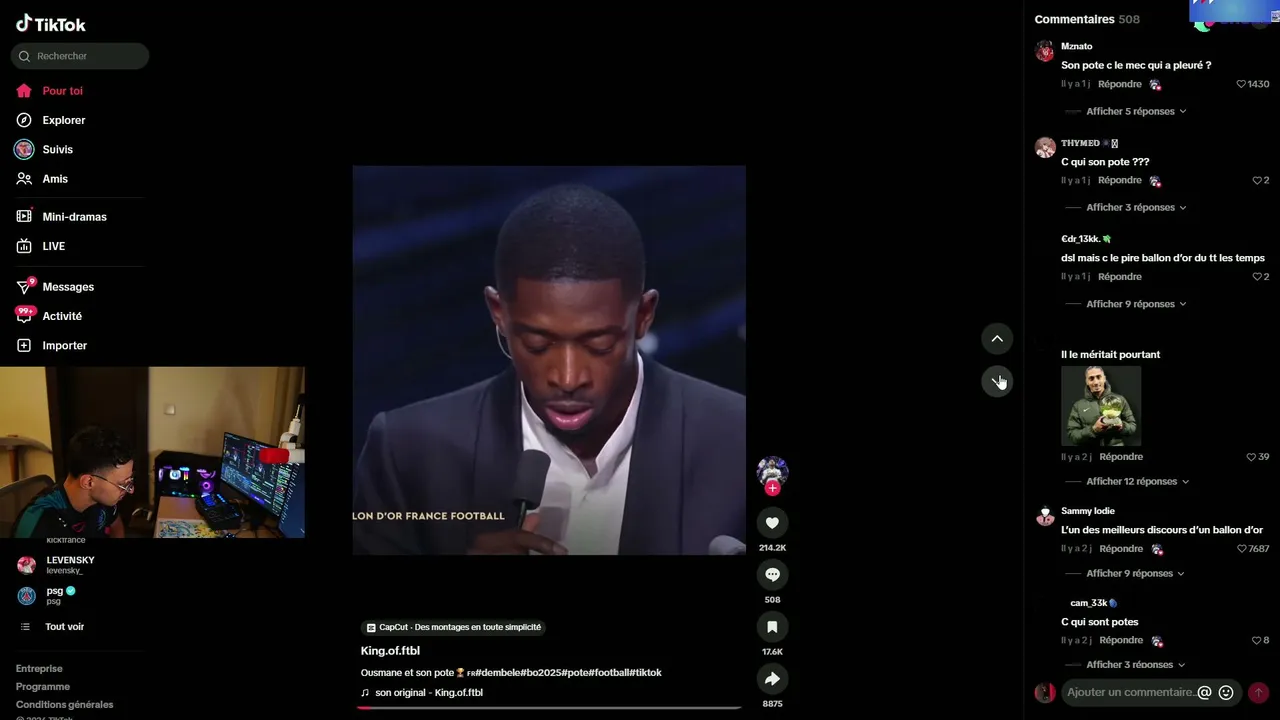The image size is (1280, 720).
Task: Expand 'Afficher 9 réponses' under Sammy lodie
Action: pyautogui.click(x=1135, y=573)
